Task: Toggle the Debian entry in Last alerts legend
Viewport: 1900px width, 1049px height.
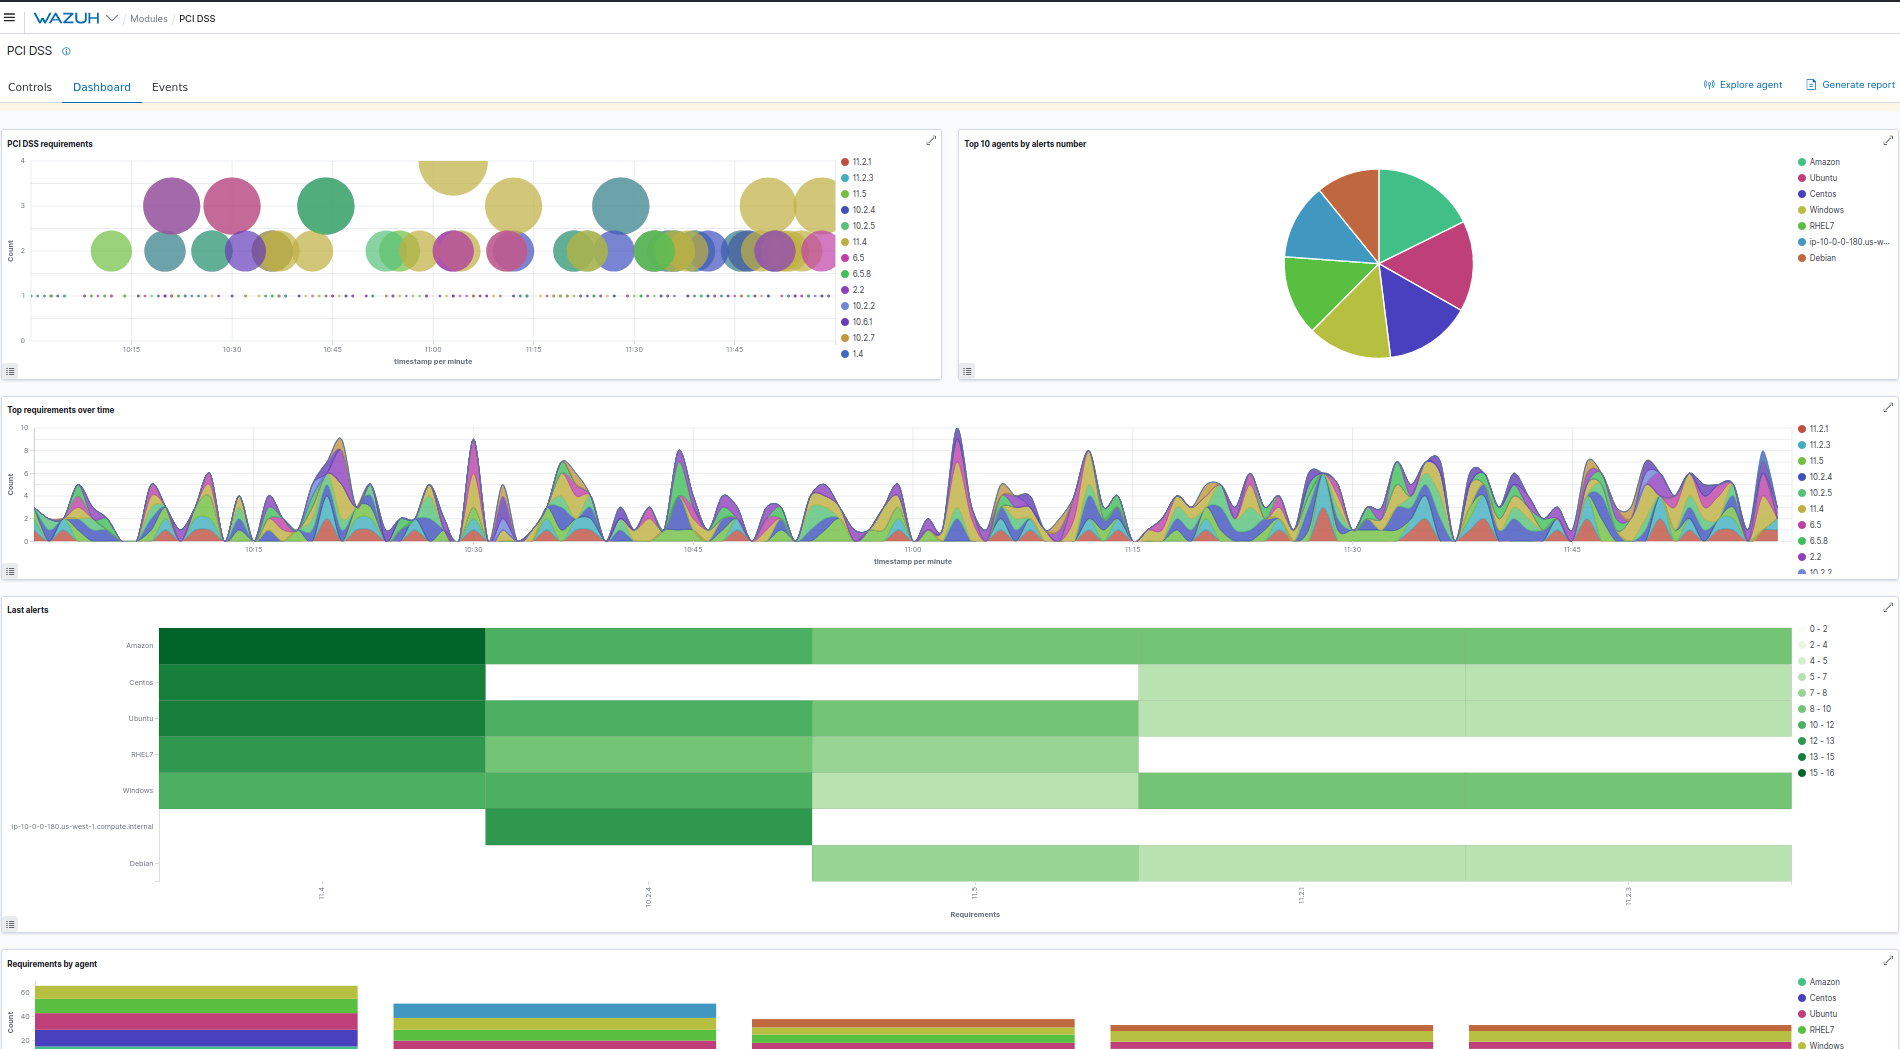Action: (x=141, y=863)
